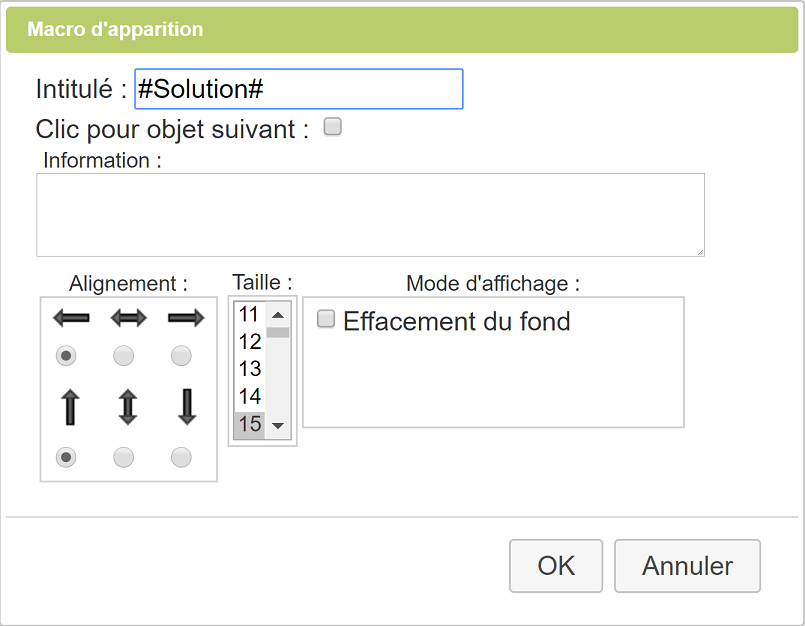Choose size 12 in Taille list
The image size is (805, 626).
[250, 342]
